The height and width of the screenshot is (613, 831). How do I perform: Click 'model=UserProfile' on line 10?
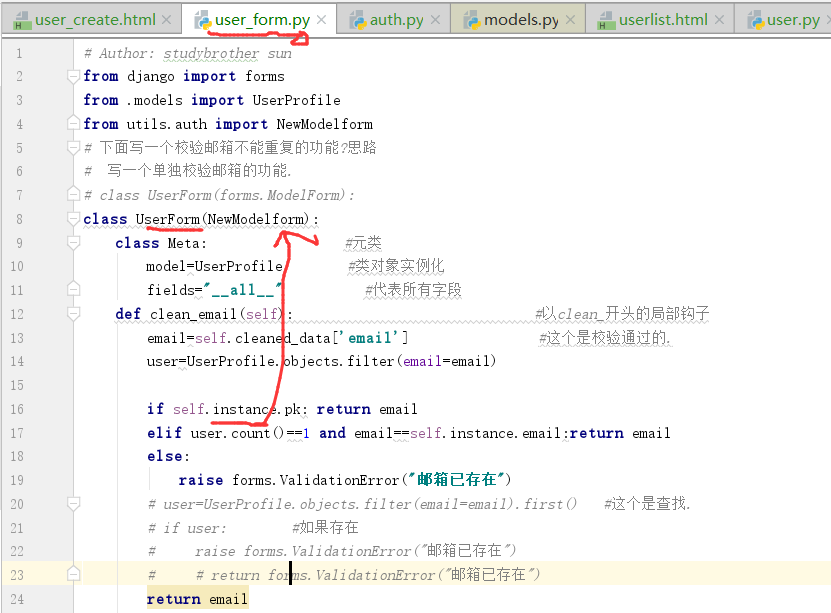215,266
